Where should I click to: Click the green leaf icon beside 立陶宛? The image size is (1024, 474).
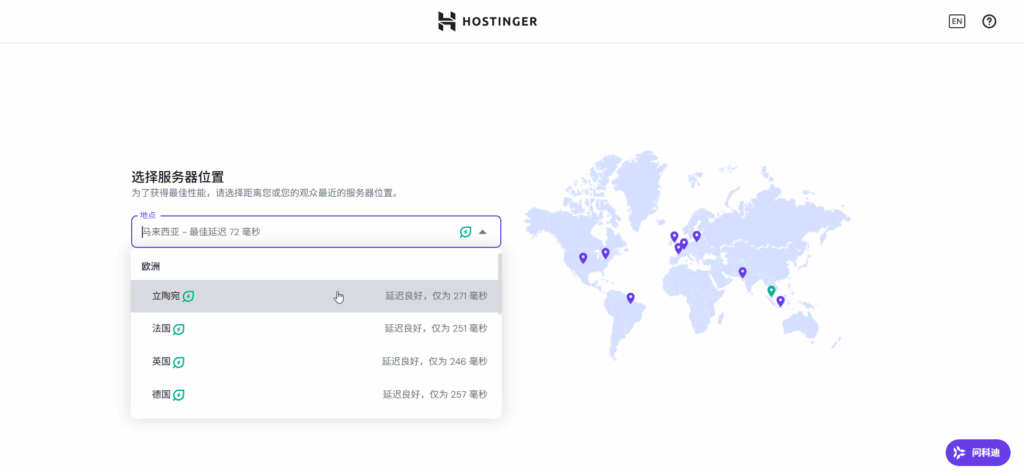(188, 296)
